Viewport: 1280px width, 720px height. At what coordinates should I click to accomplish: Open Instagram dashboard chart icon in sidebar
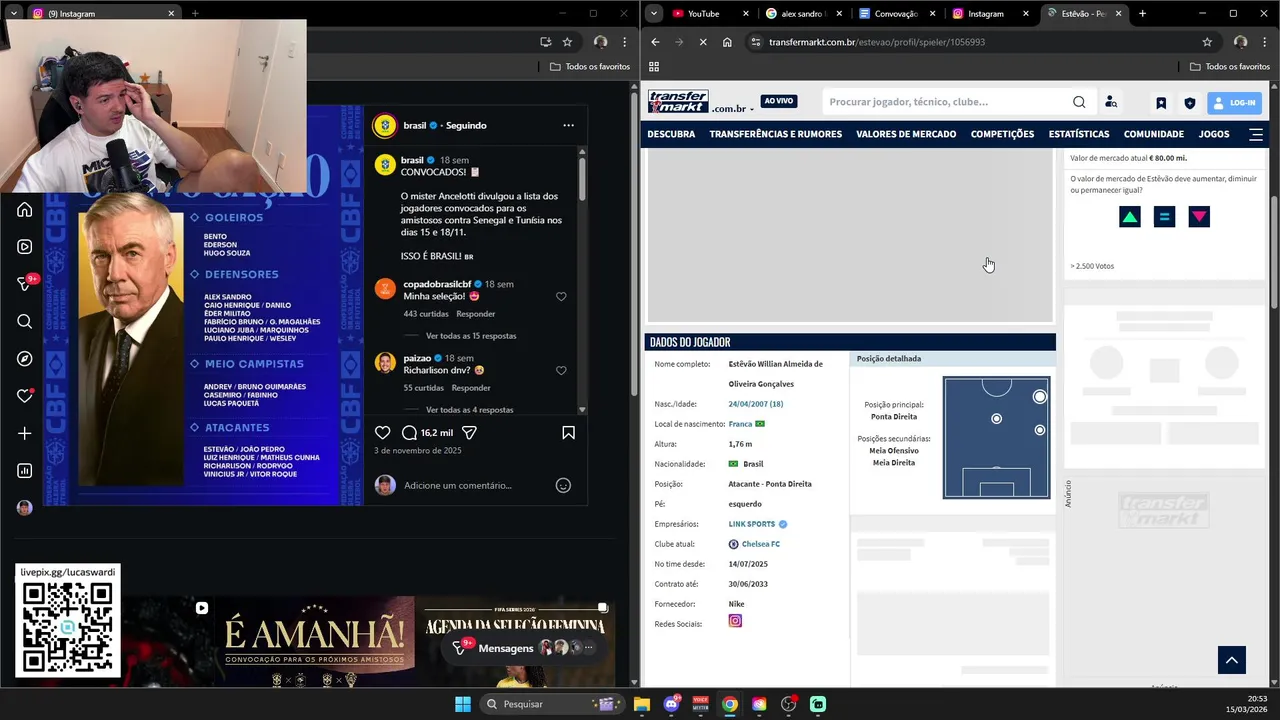pyautogui.click(x=25, y=471)
